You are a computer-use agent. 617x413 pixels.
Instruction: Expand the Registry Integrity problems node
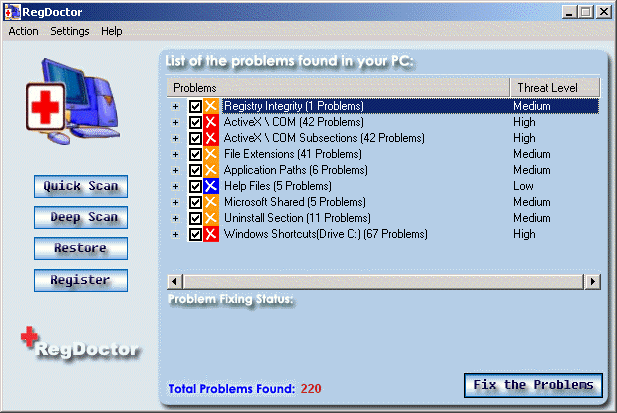175,106
